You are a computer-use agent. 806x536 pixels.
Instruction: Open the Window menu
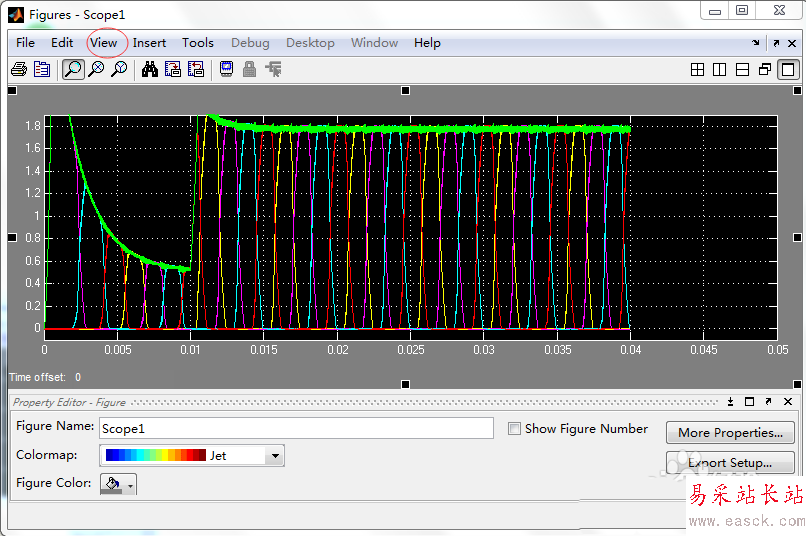coord(375,43)
